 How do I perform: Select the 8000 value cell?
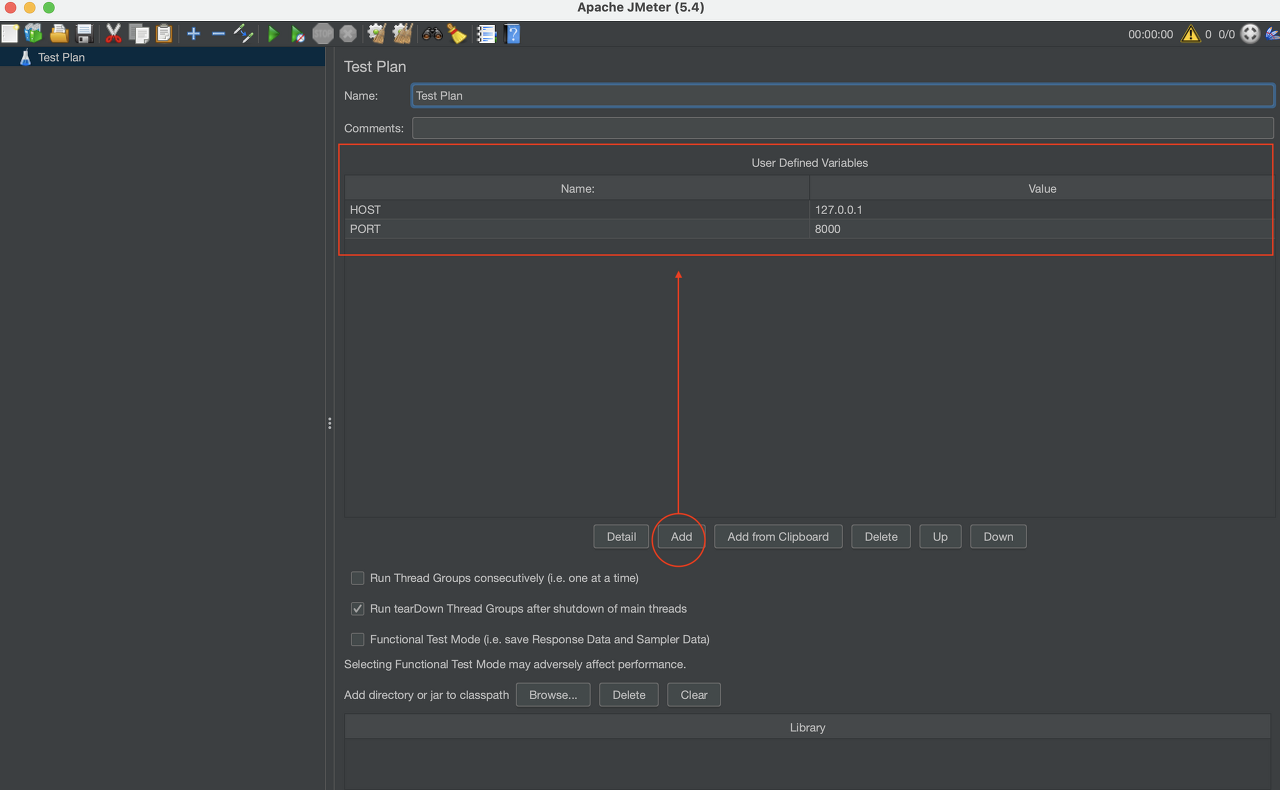point(1041,229)
